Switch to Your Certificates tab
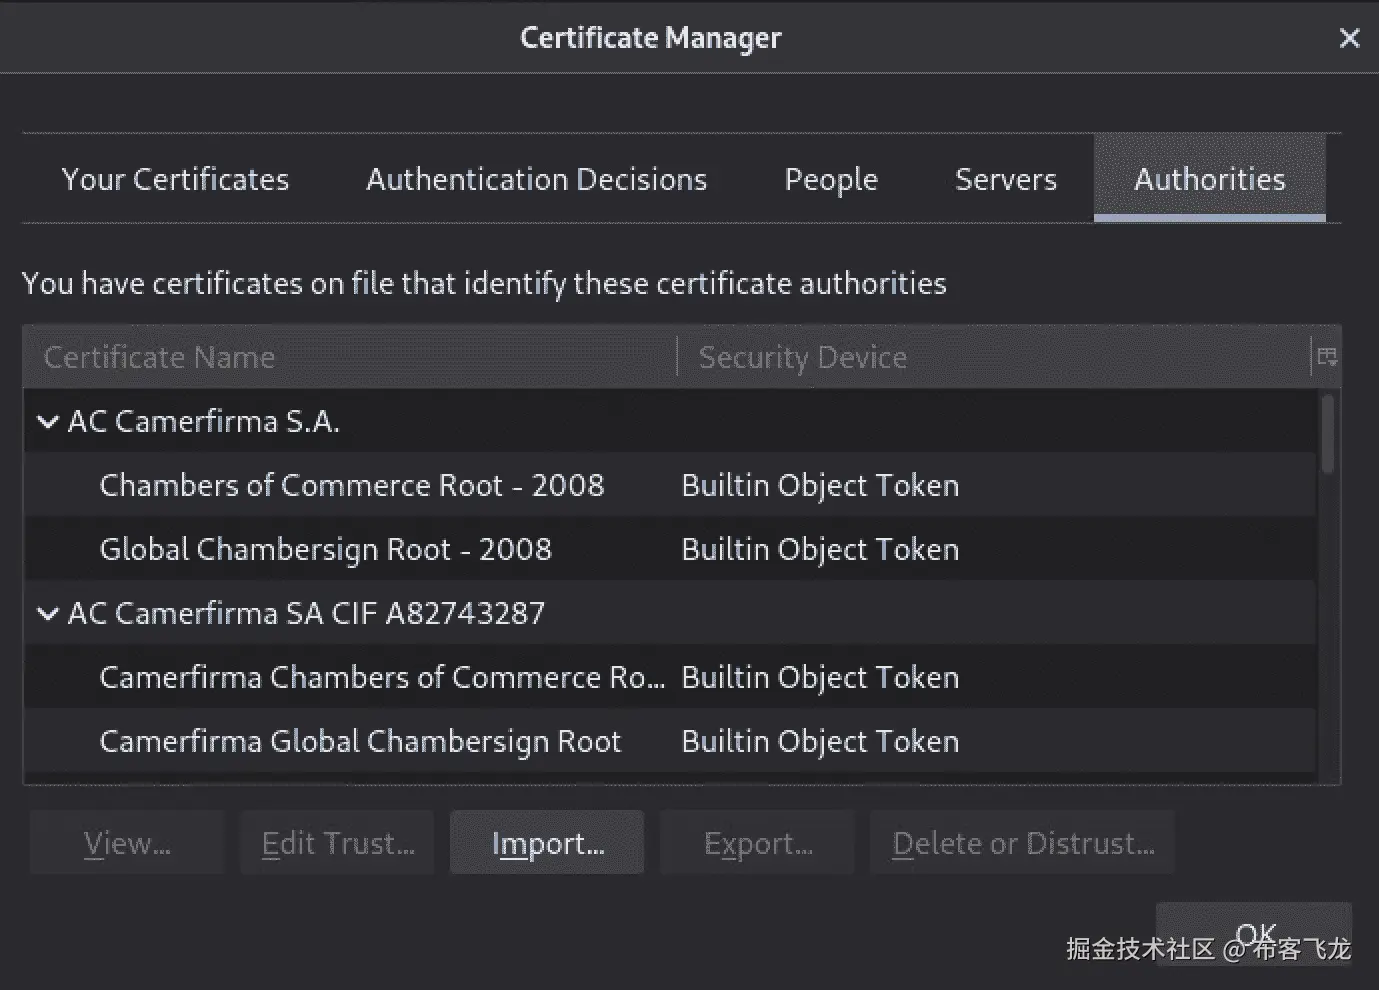1379x990 pixels. click(175, 179)
